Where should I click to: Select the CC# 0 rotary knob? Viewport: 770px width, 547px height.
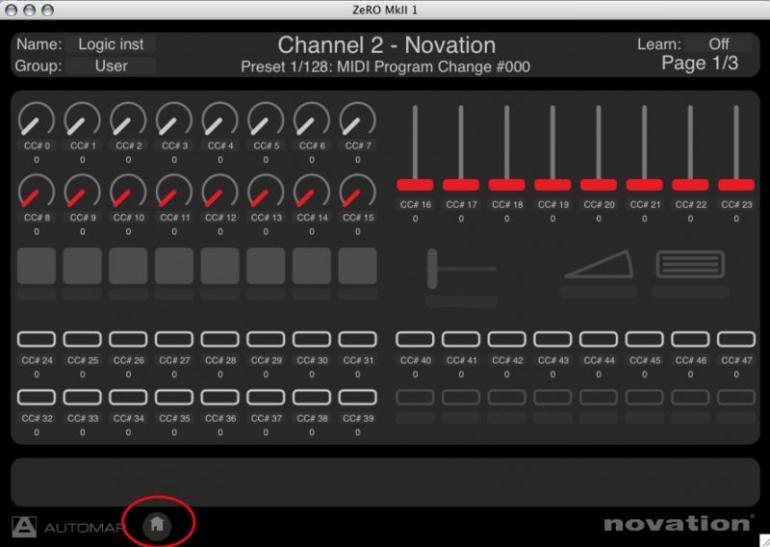click(36, 119)
